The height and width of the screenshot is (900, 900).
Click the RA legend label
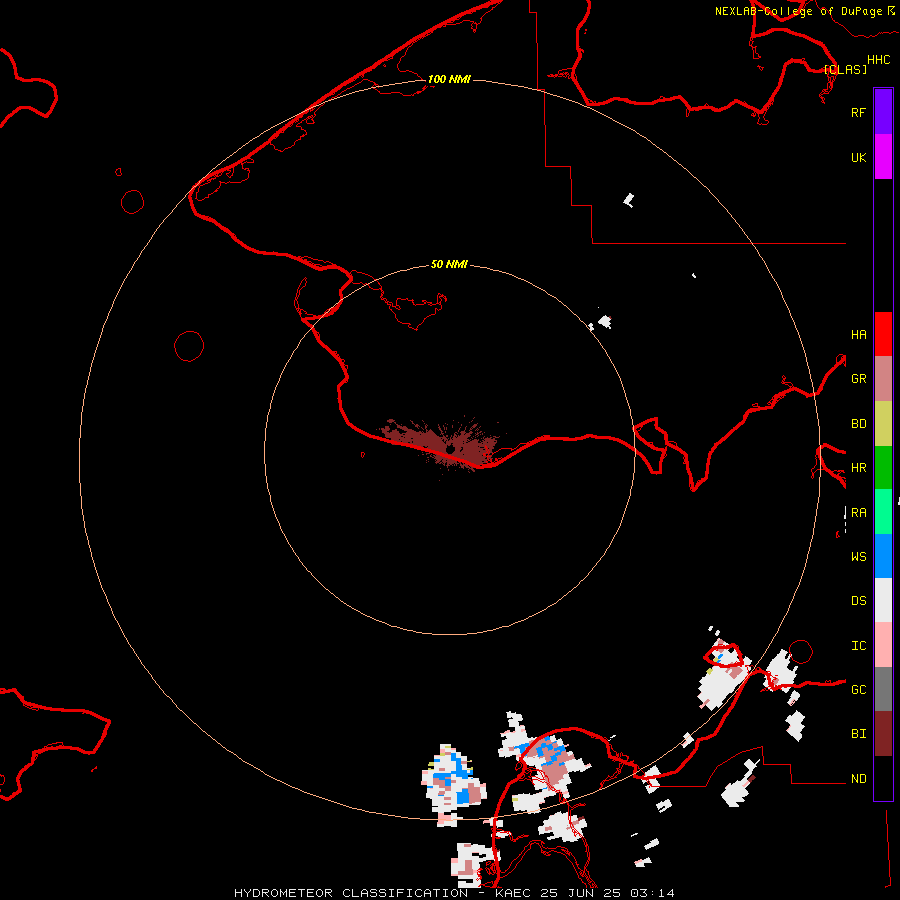858,512
